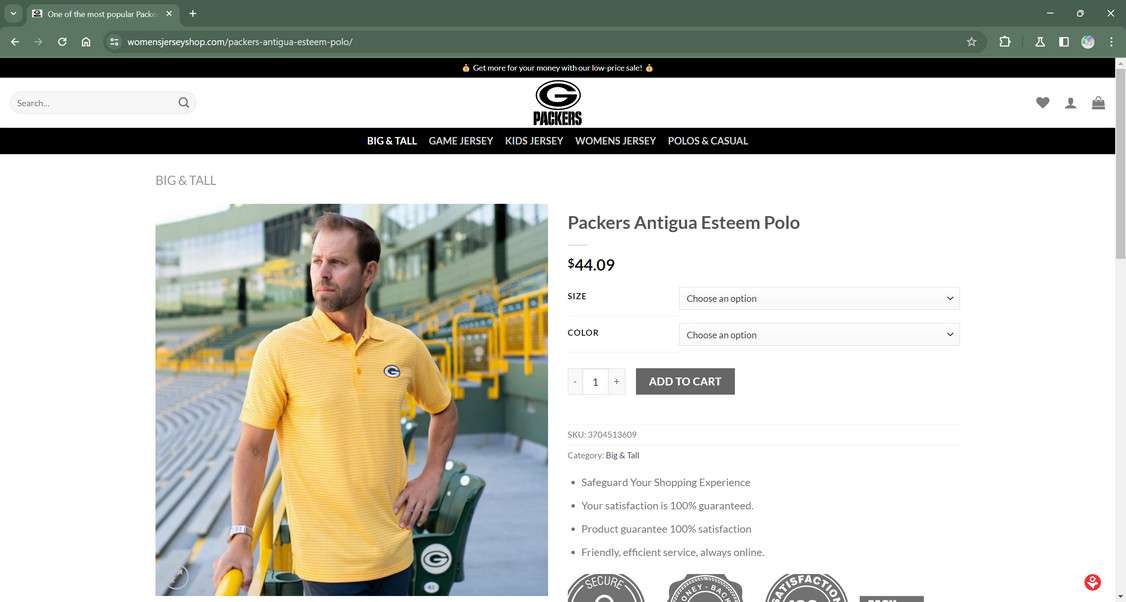Viewport: 1126px width, 602px height.
Task: Click 'Your satisfaction is 100% guaranteed.' text
Action: (667, 506)
